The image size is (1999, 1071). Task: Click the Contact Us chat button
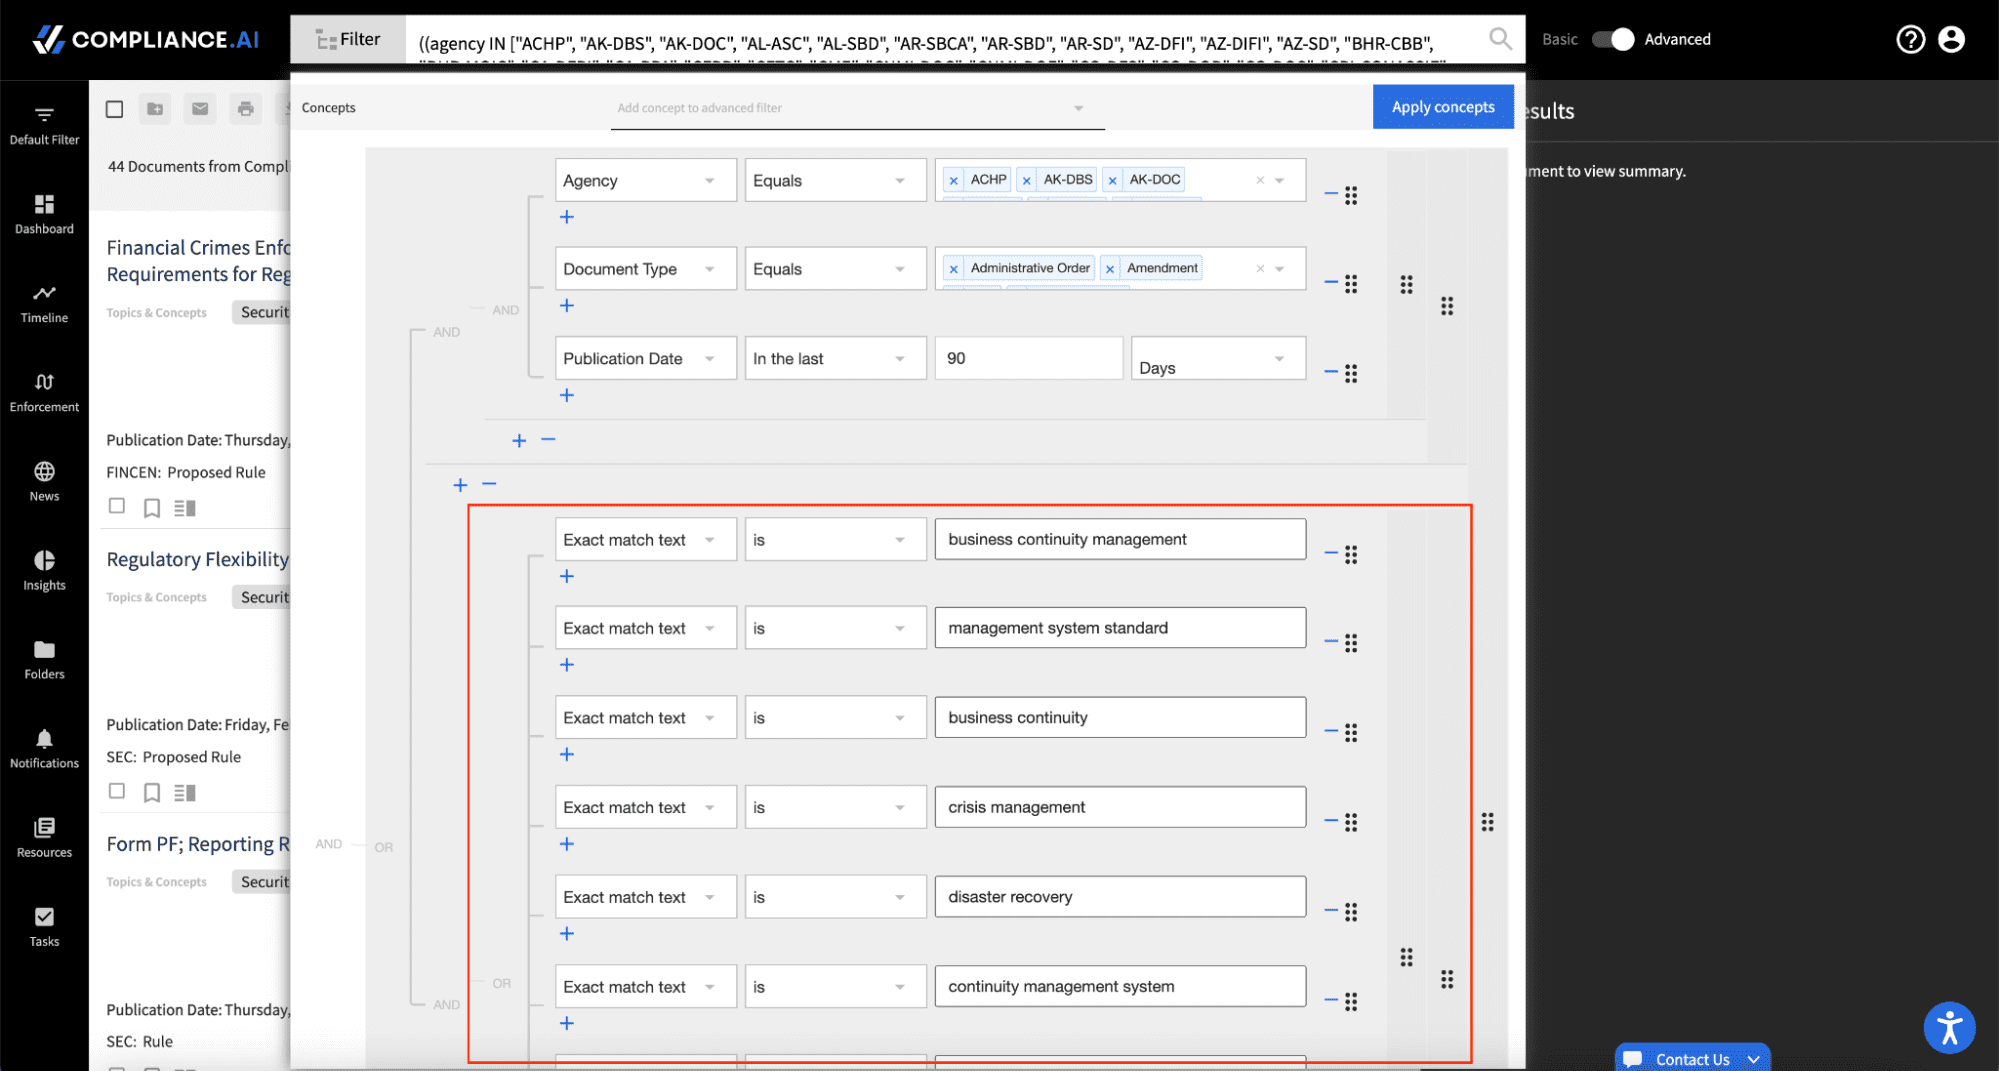[x=1692, y=1058]
